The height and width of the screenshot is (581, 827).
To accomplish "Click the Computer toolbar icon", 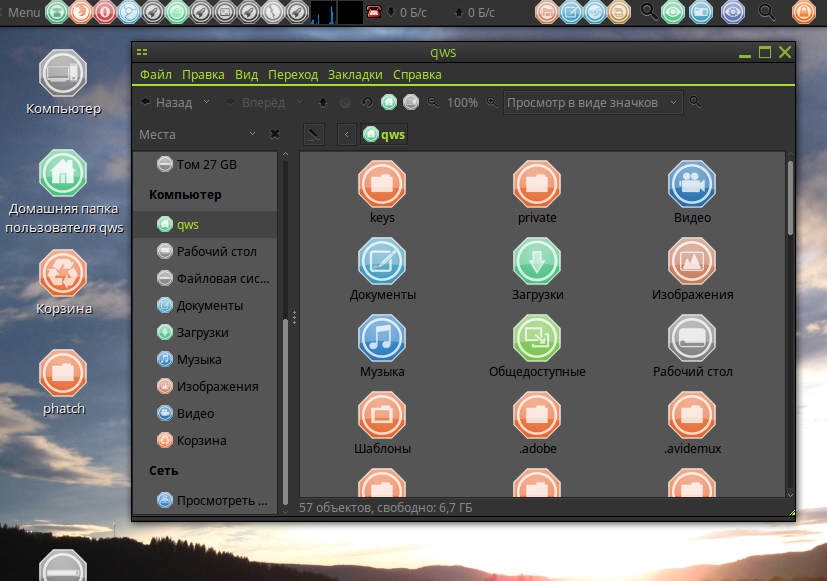I will [411, 102].
